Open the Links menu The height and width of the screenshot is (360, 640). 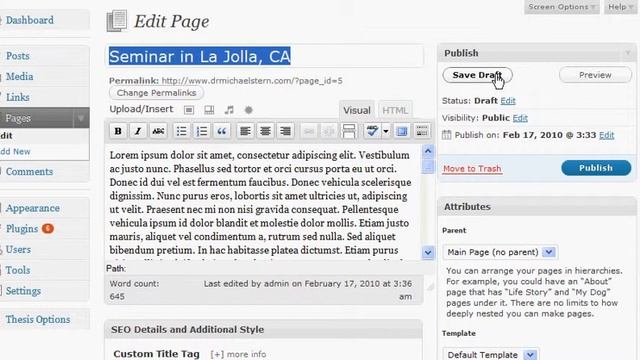(18, 97)
